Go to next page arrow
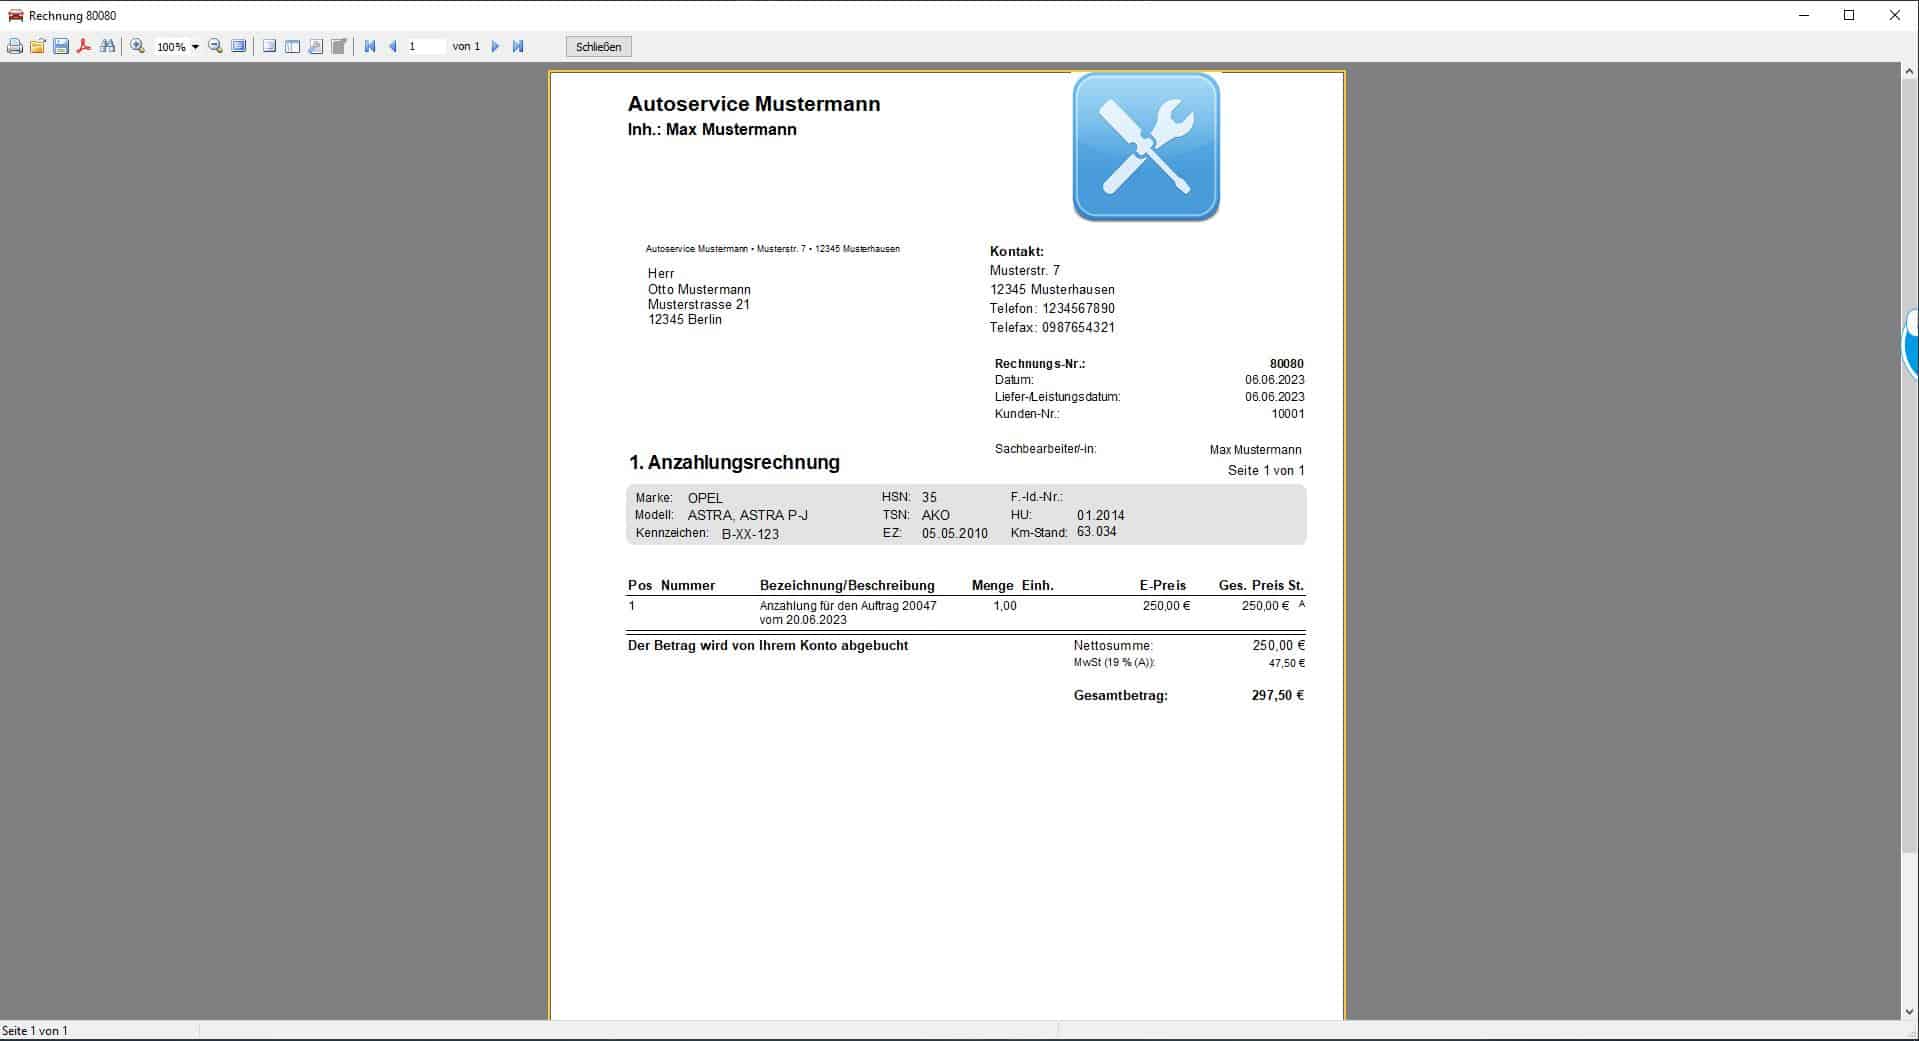 (x=495, y=46)
